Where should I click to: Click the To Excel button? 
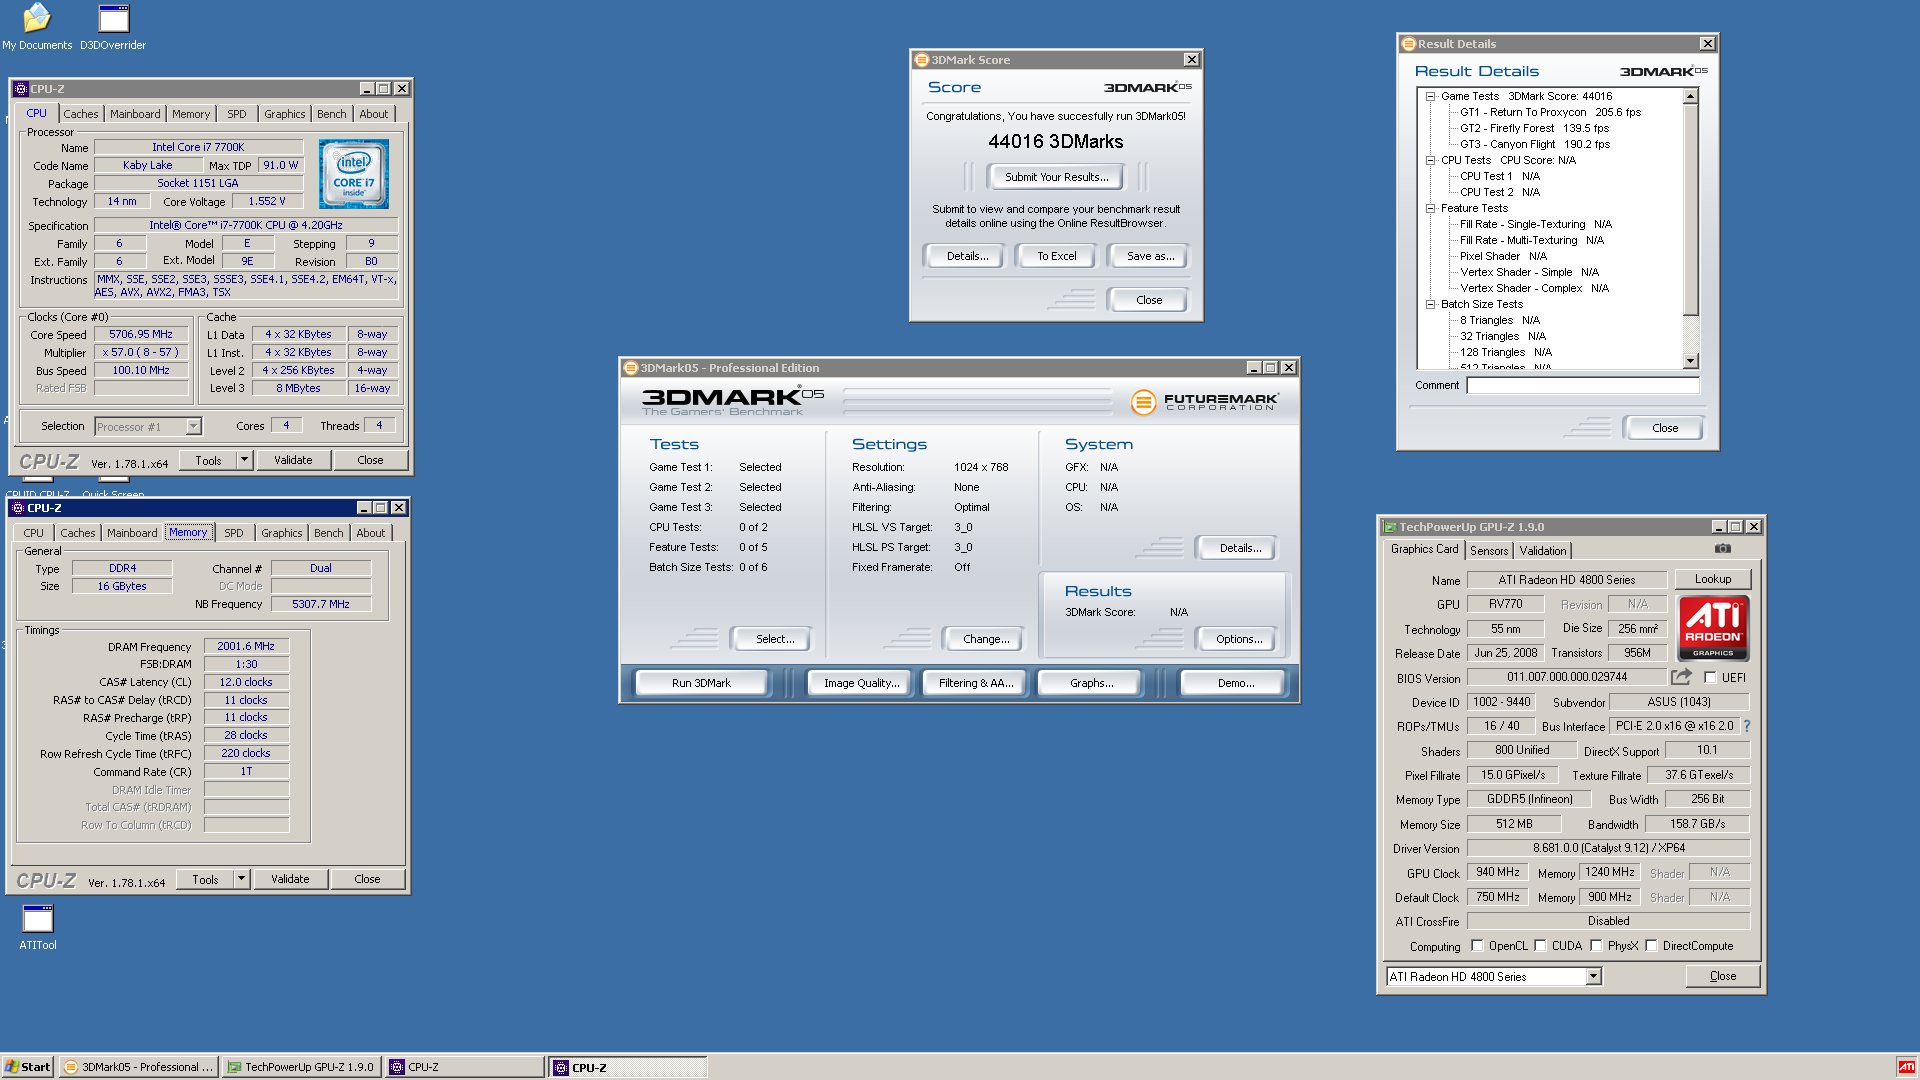click(x=1056, y=256)
